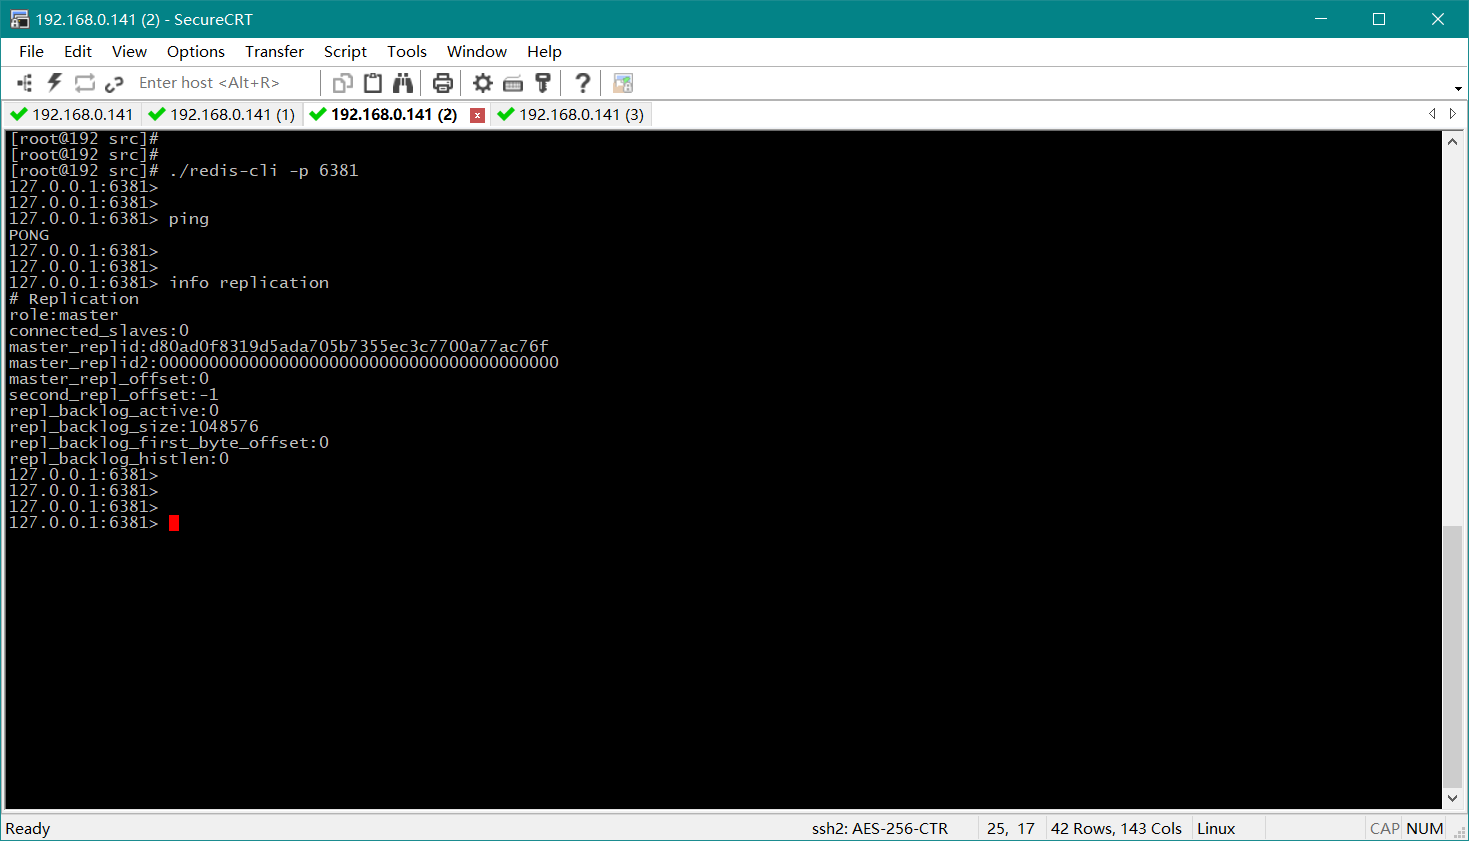1469x841 pixels.
Task: Open Find with the binoculars icon
Action: click(403, 83)
